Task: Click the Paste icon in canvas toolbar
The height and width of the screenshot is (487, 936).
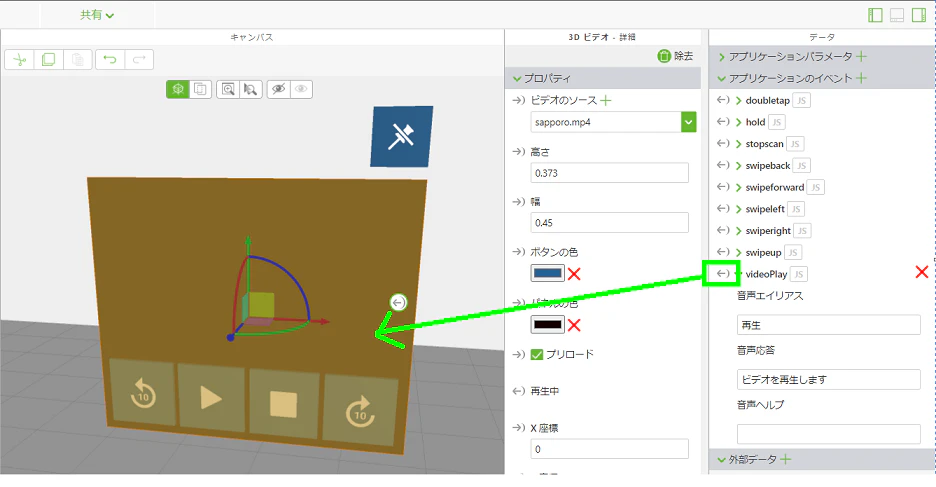Action: pyautogui.click(x=78, y=60)
